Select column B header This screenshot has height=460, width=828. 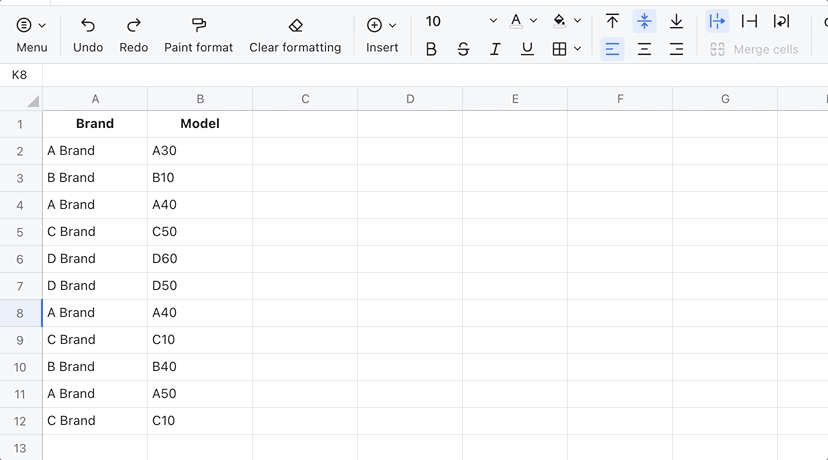pos(200,99)
